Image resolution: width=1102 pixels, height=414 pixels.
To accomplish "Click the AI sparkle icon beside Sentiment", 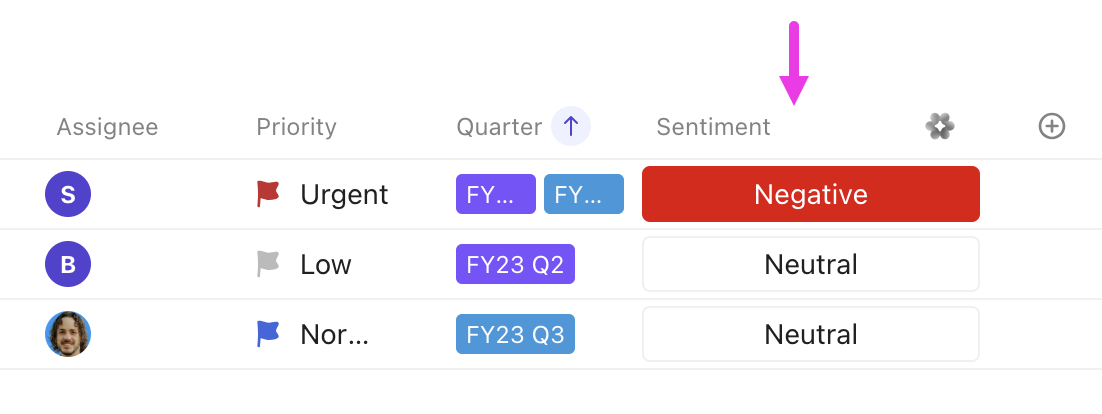I will pyautogui.click(x=939, y=126).
